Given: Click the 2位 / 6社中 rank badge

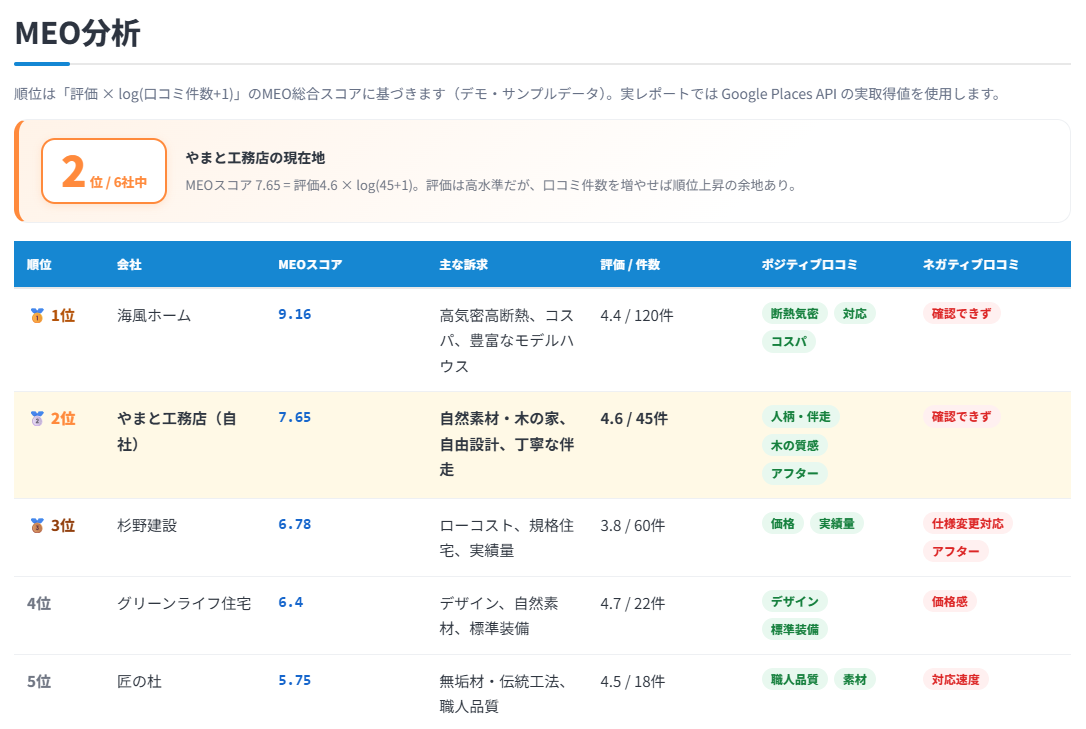Looking at the screenshot, I should tap(104, 171).
